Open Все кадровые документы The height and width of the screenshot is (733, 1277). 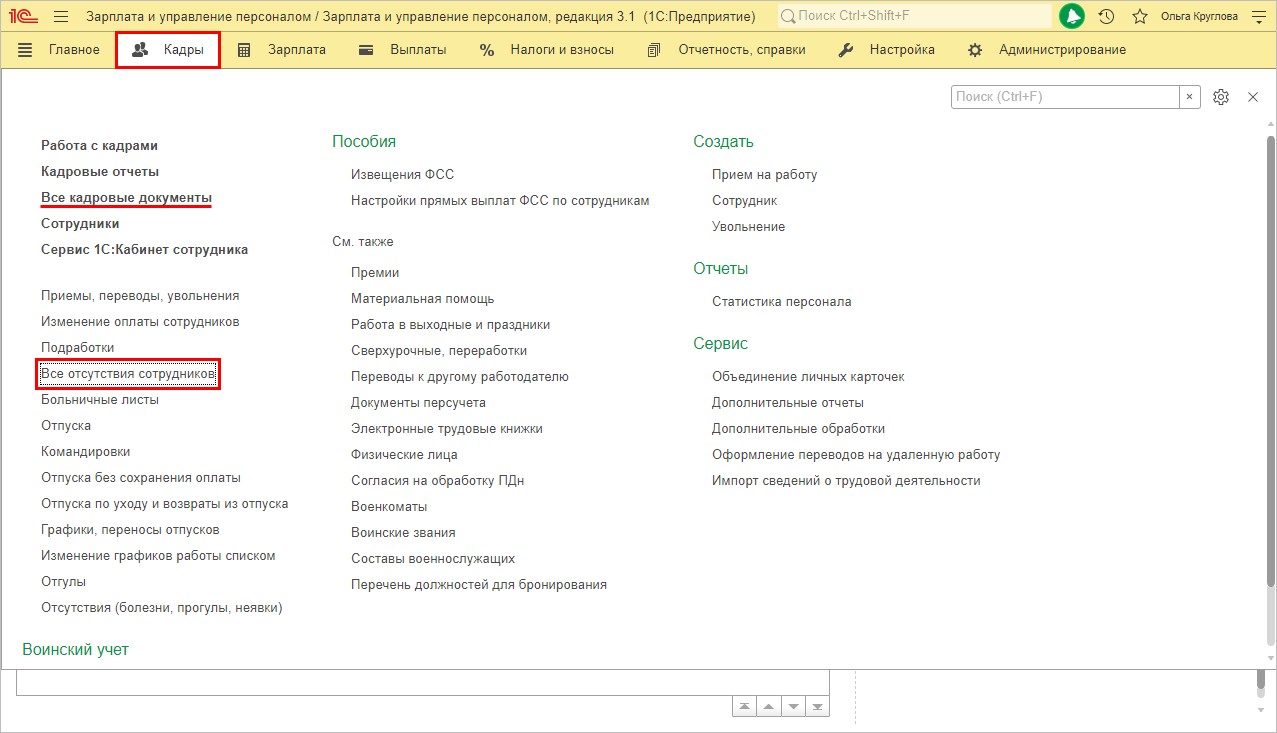[x=126, y=198]
